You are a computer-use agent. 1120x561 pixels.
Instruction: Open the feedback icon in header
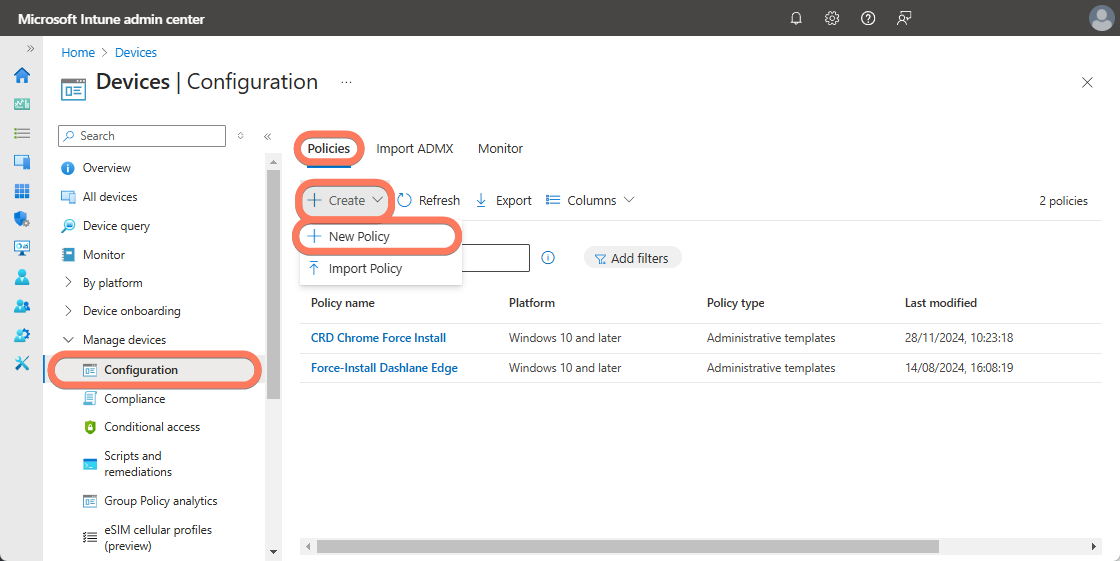pos(904,18)
